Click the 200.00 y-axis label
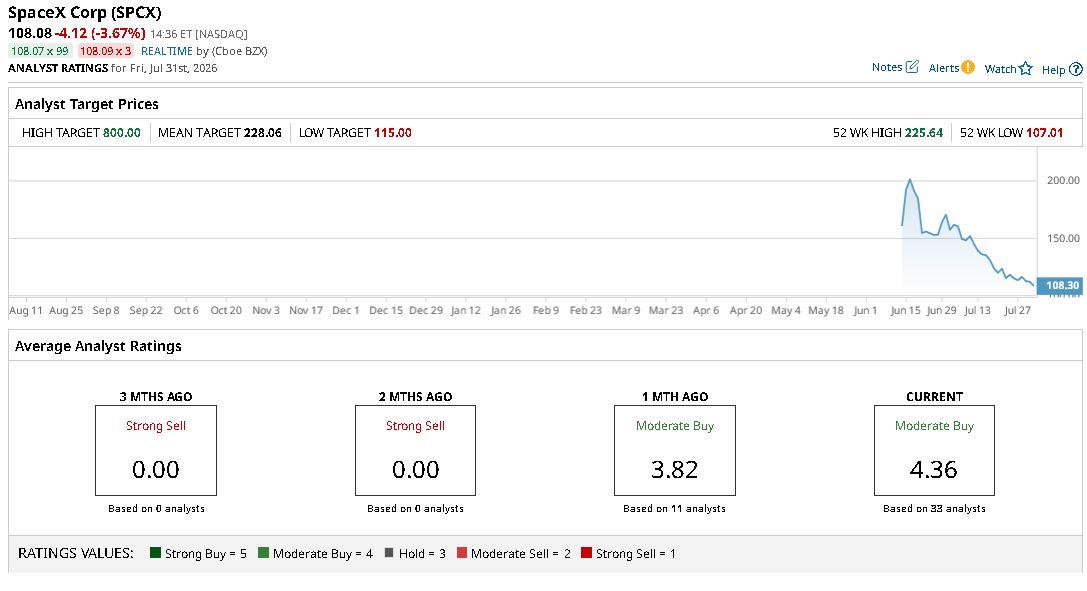 1063,180
